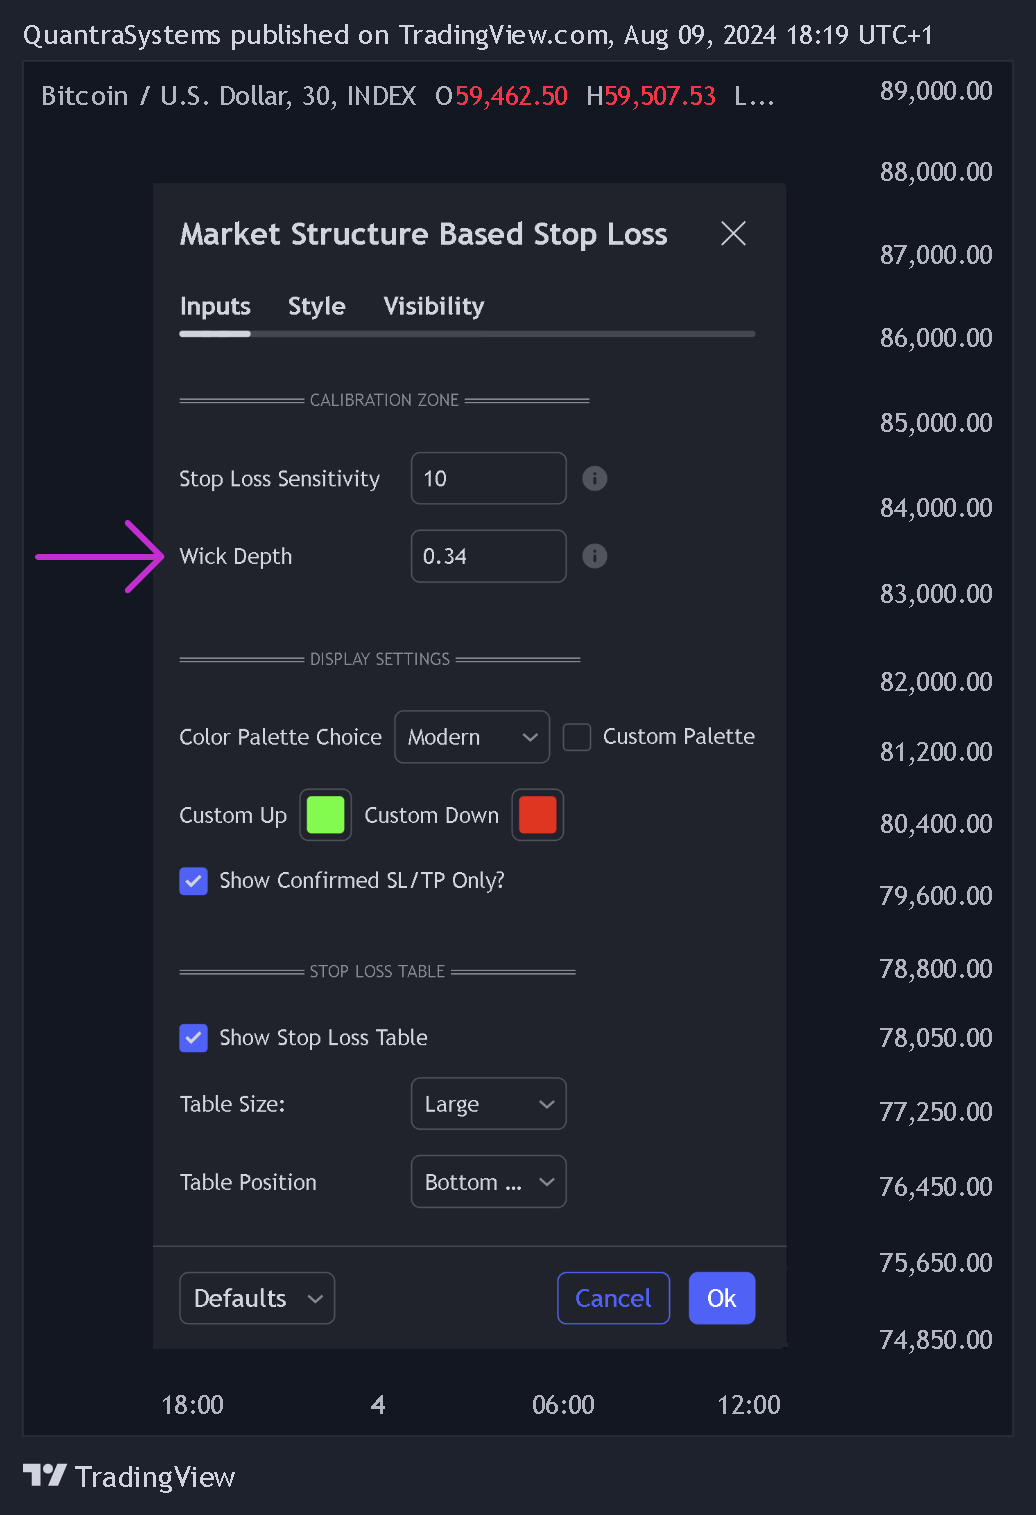
Task: Click the Cancel button
Action: (x=613, y=1298)
